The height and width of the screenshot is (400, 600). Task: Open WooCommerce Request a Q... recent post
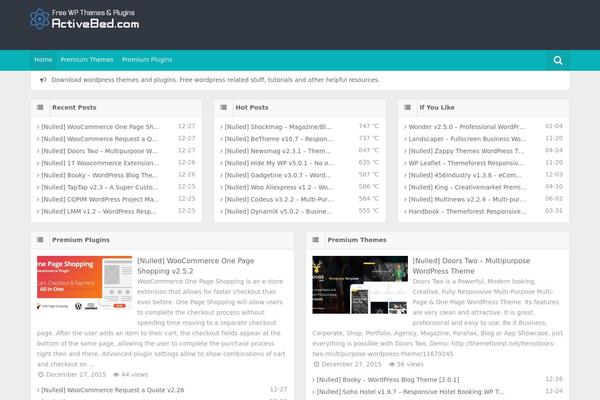coord(99,139)
